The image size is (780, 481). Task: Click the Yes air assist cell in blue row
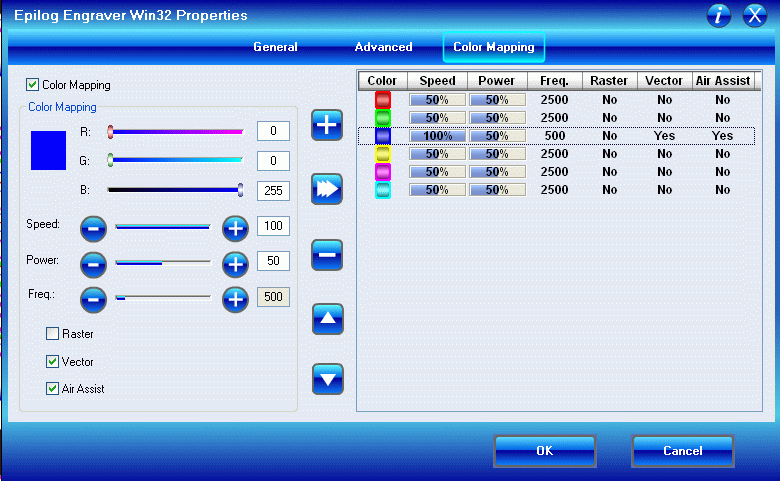click(x=722, y=136)
